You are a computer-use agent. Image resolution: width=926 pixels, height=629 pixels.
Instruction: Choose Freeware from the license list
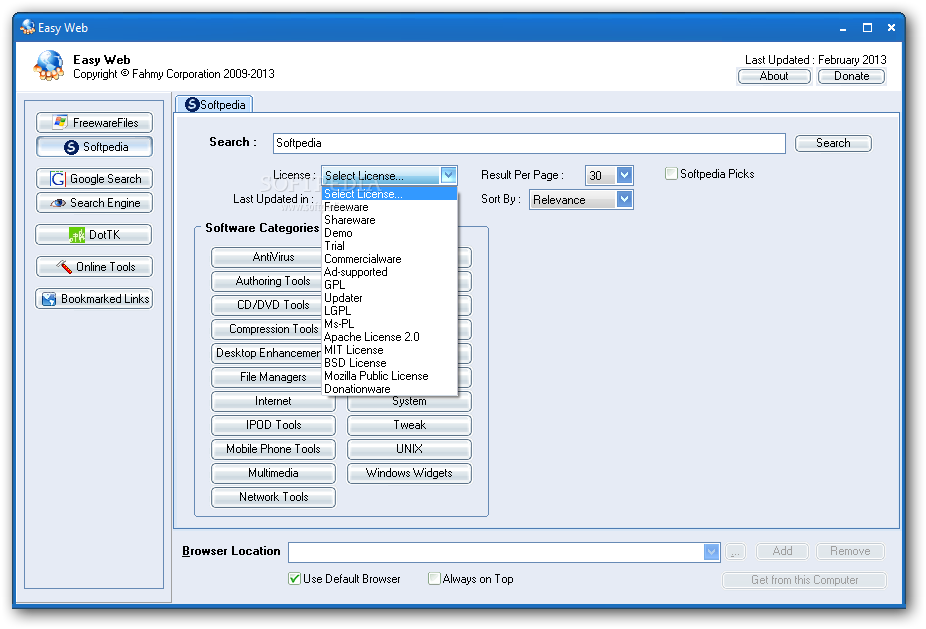390,207
